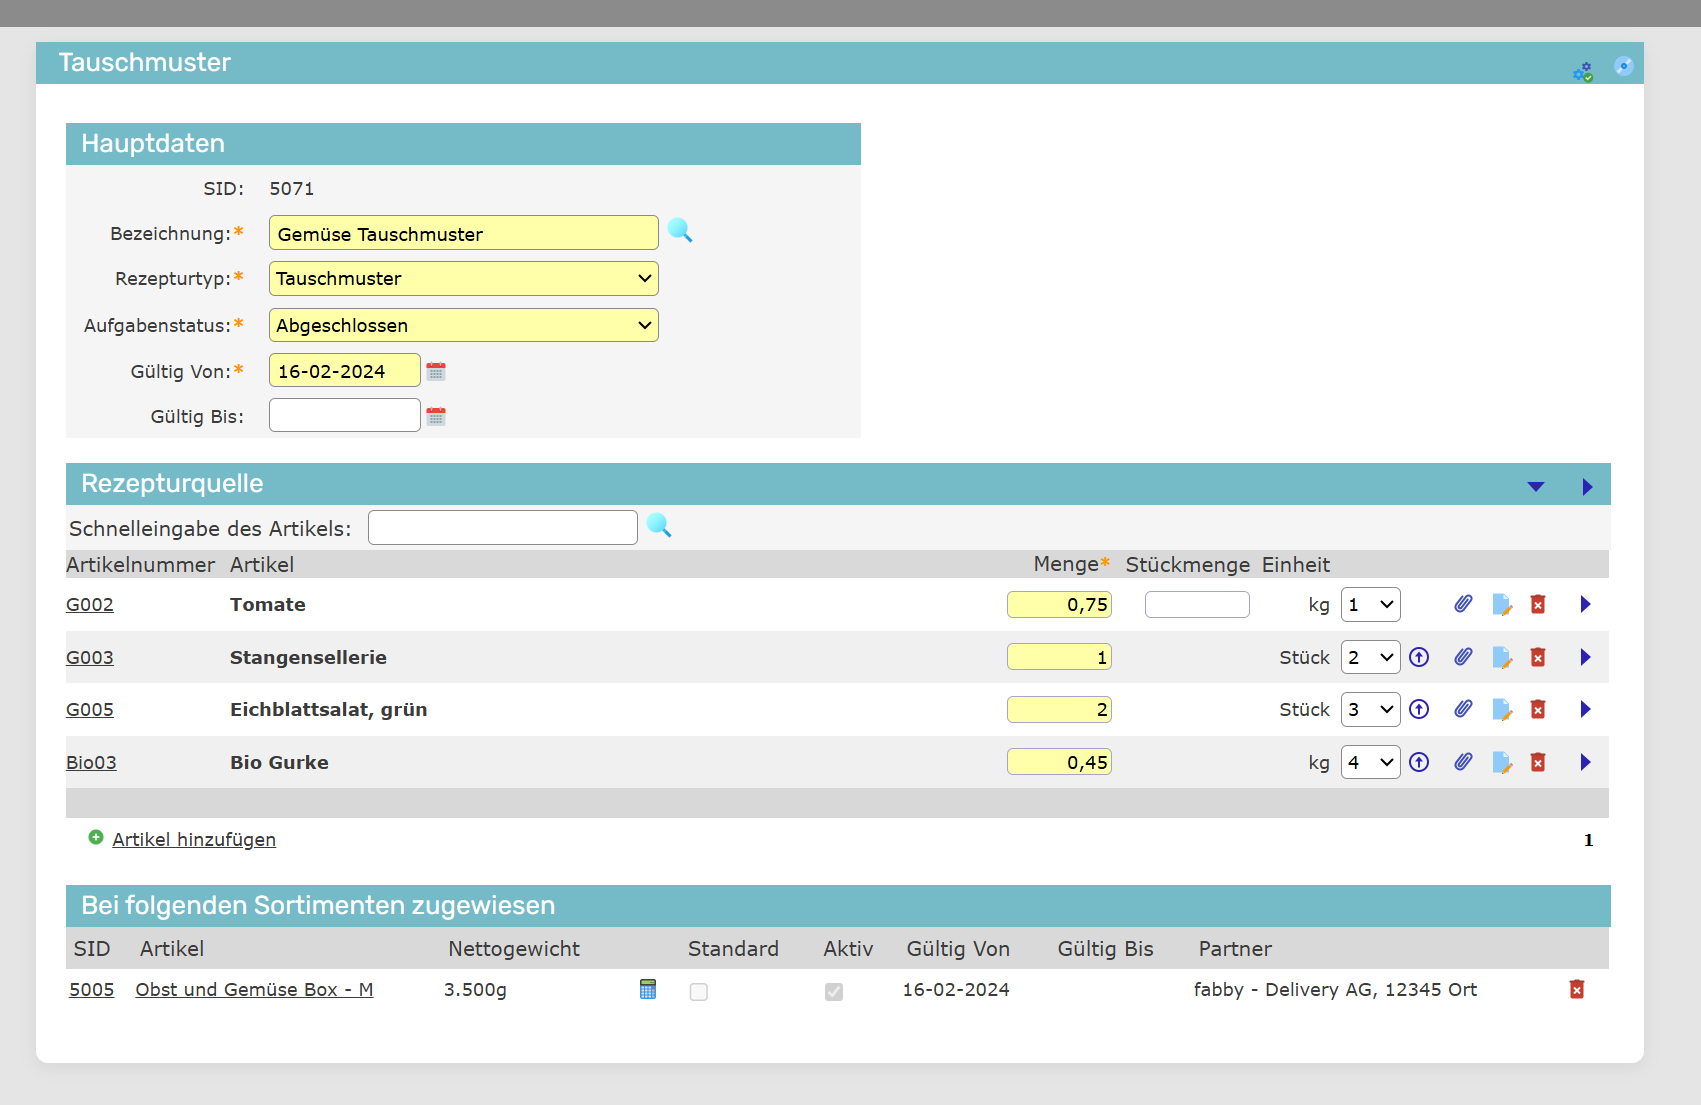
Task: Open position dropdown for Tomate row
Action: coord(1370,605)
